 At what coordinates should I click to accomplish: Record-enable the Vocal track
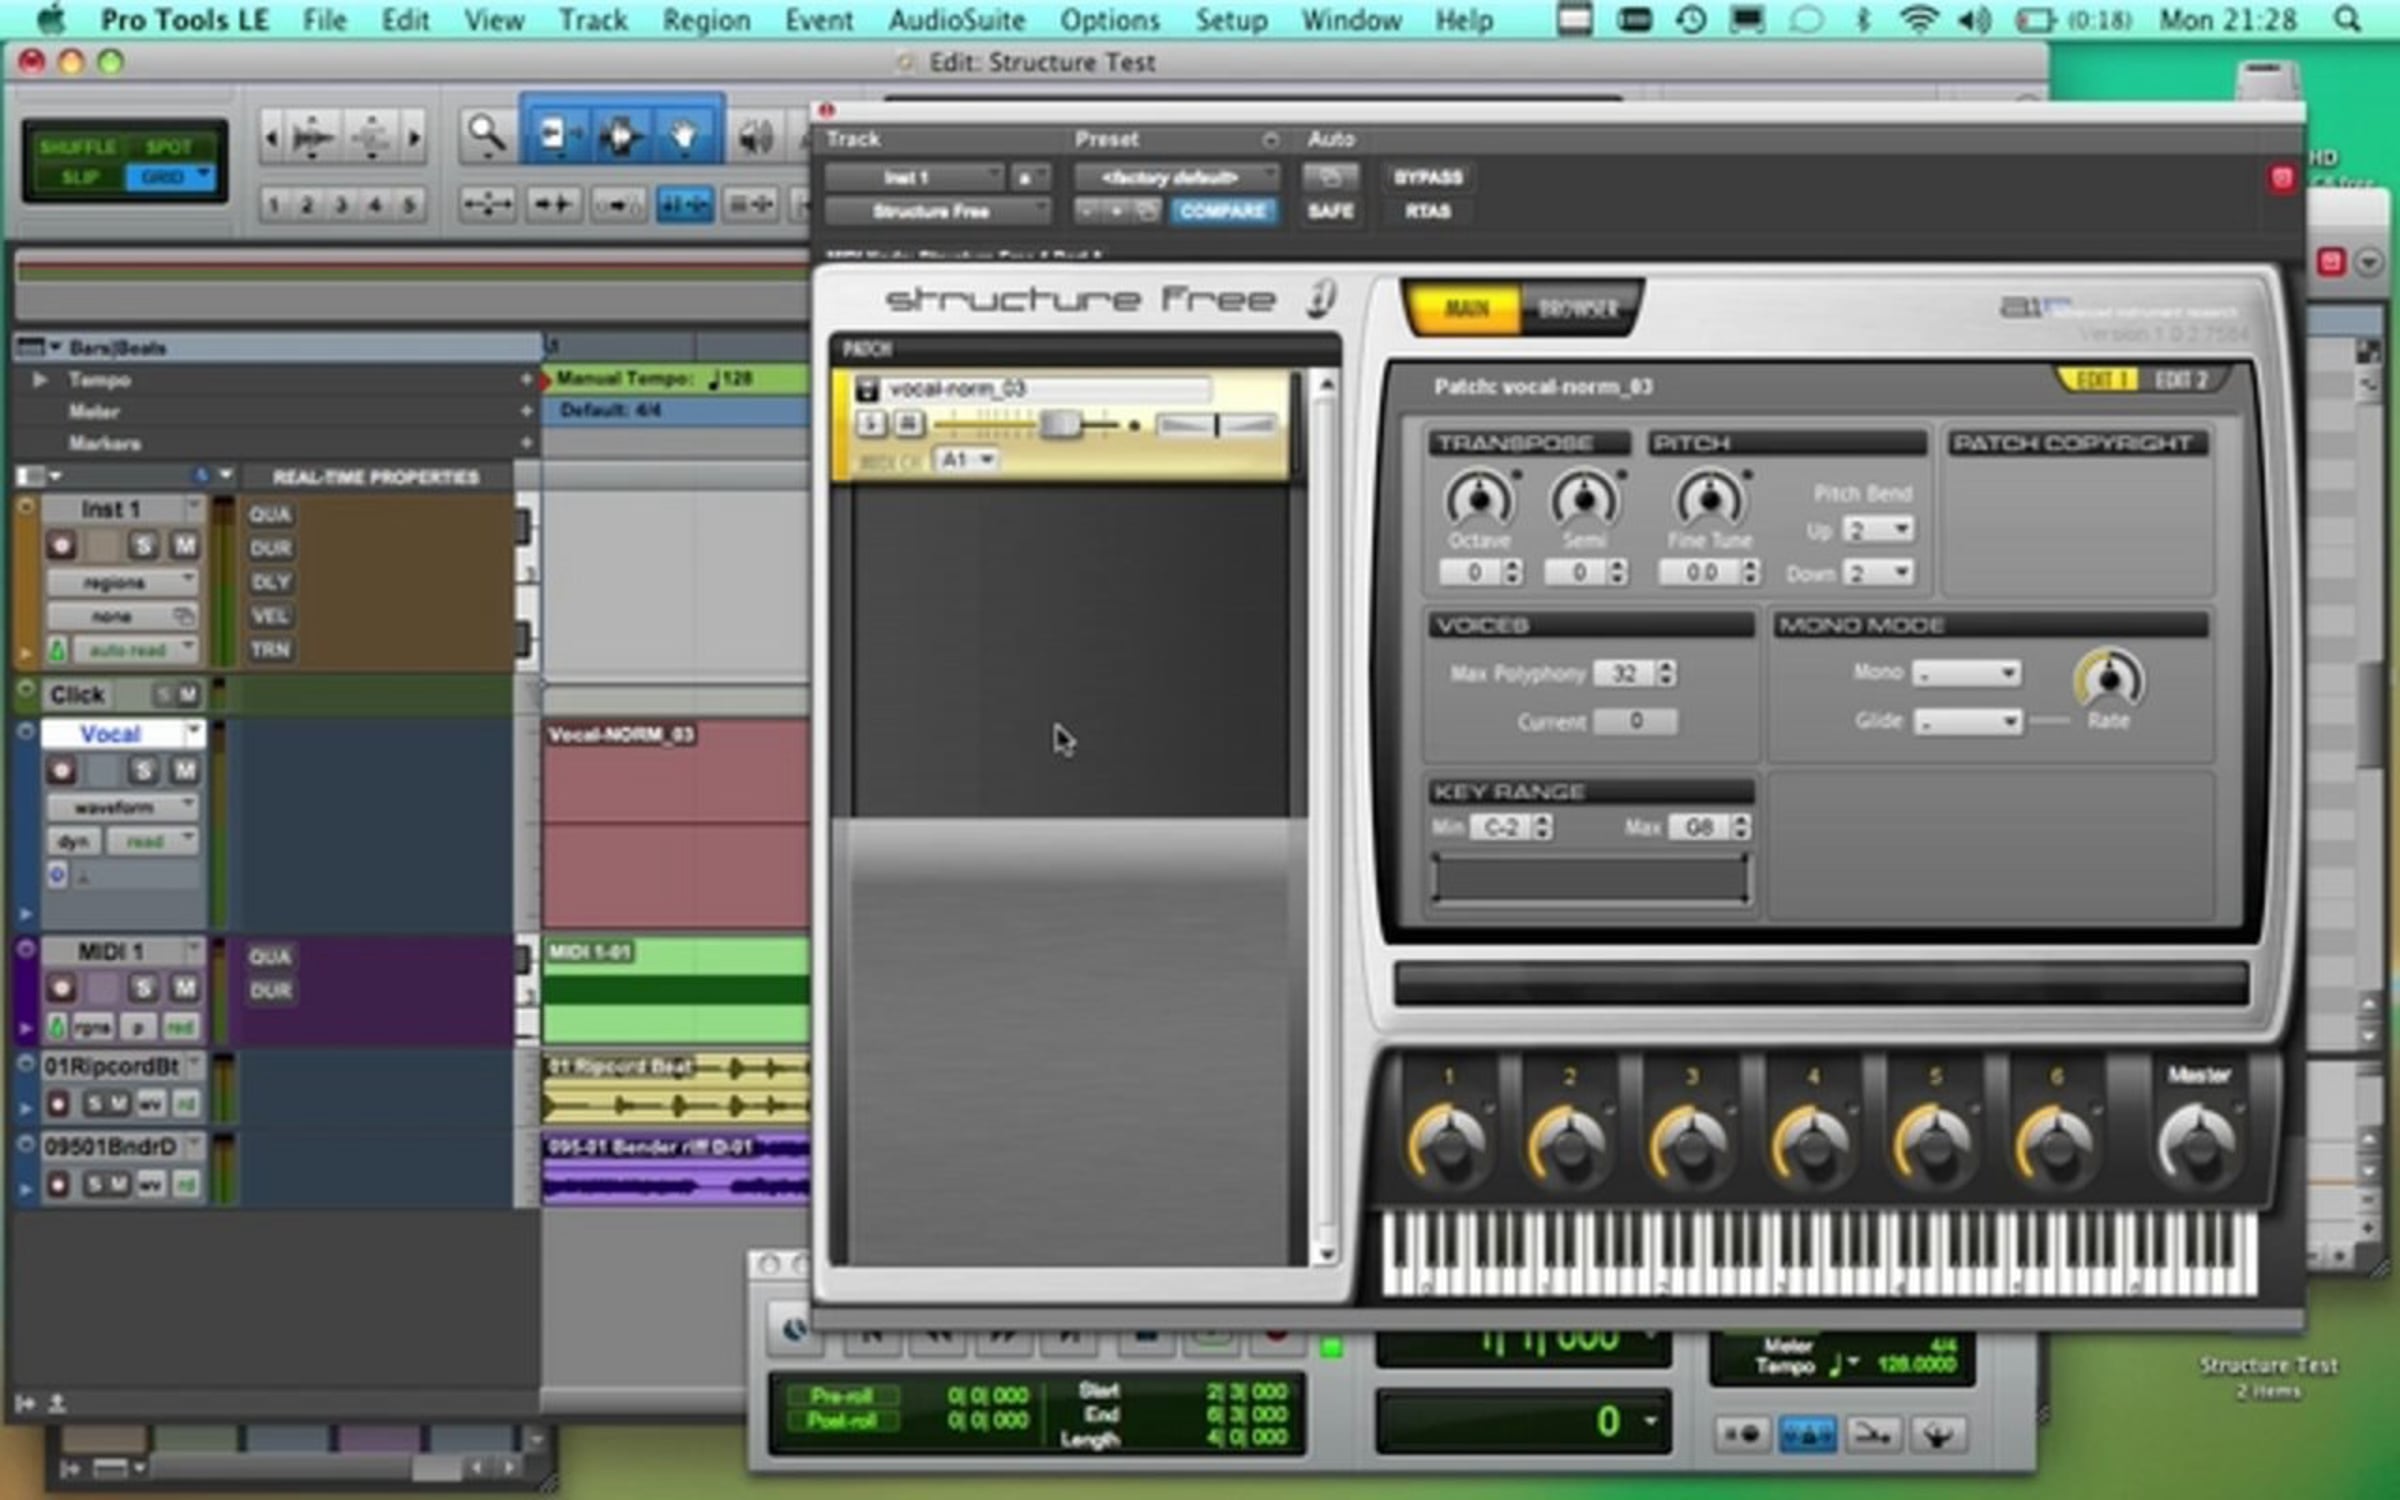tap(61, 770)
